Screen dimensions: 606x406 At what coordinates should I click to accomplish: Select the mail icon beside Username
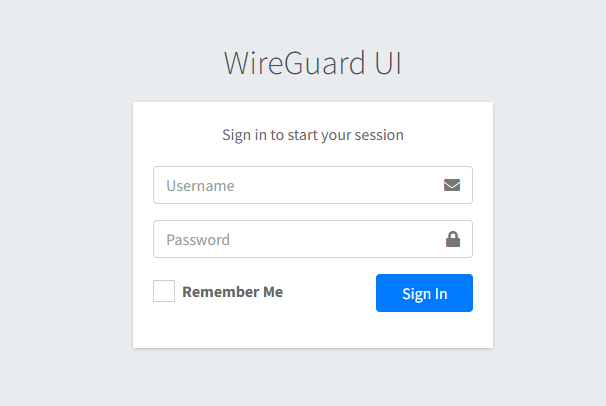452,185
